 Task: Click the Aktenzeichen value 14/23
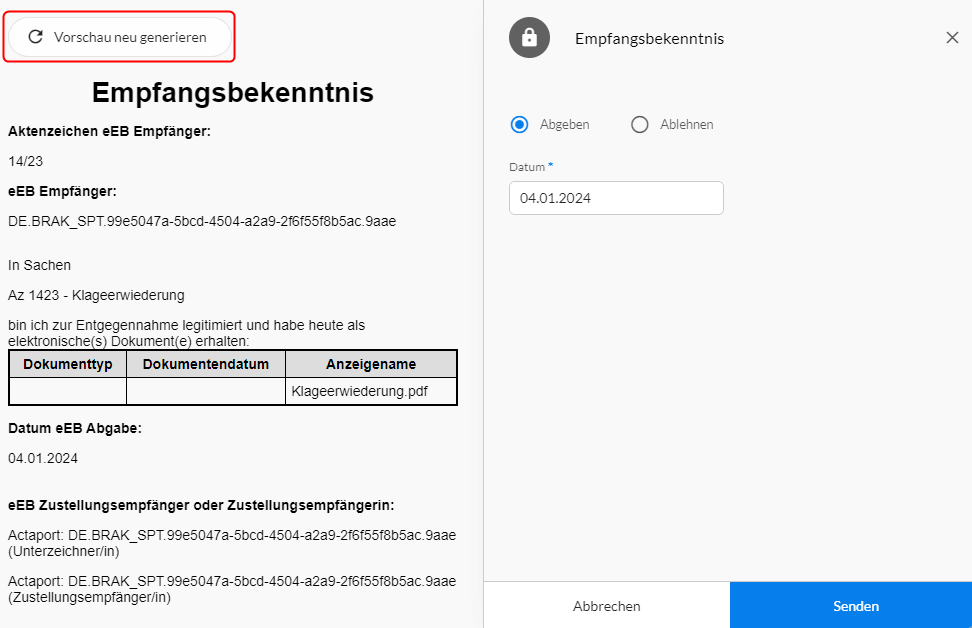(x=25, y=161)
